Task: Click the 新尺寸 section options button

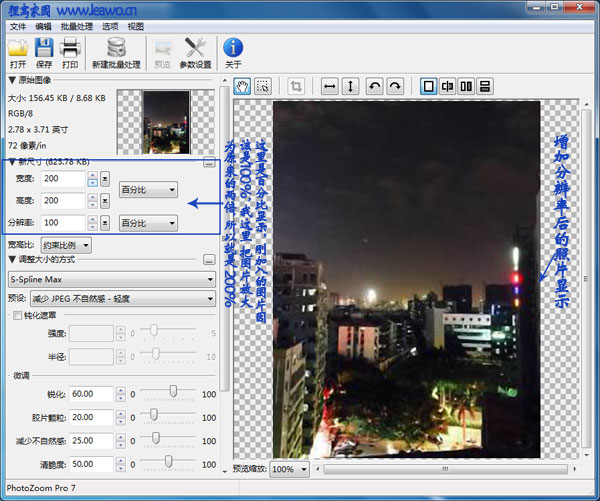Action: [209, 162]
